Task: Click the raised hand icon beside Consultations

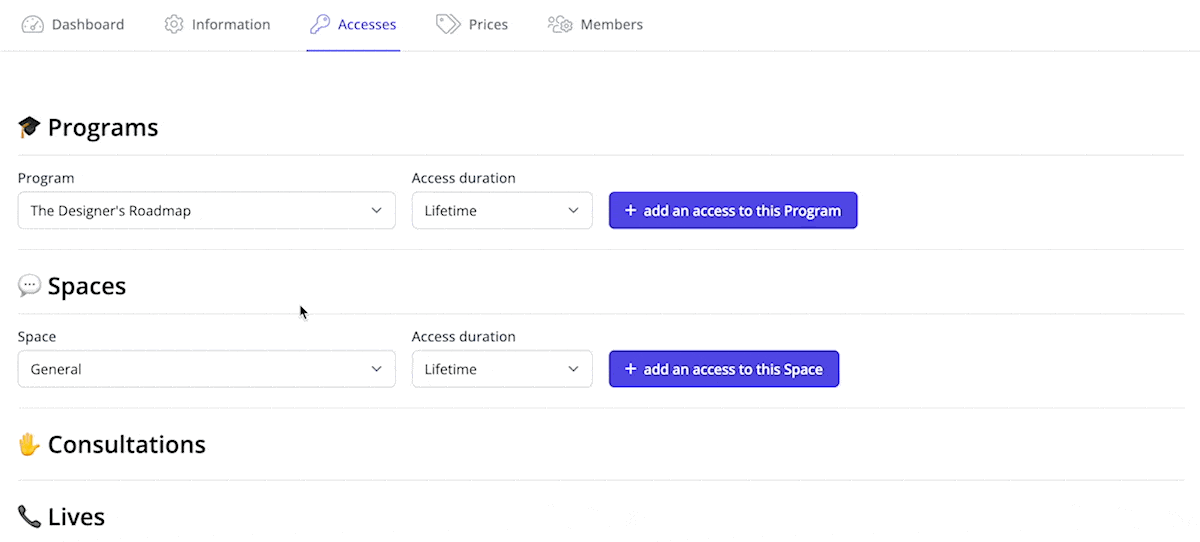Action: click(x=29, y=444)
